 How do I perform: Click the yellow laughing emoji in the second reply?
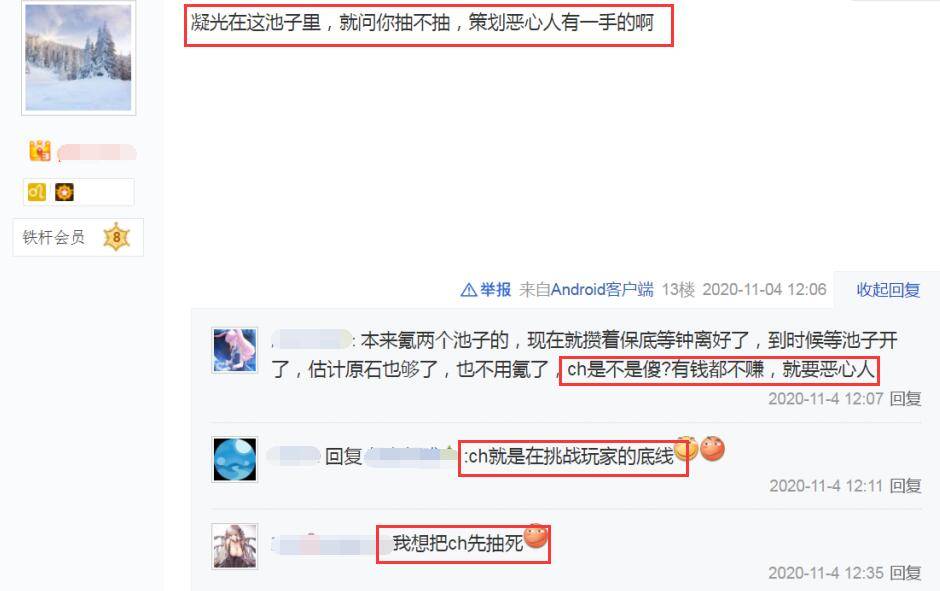(x=686, y=448)
